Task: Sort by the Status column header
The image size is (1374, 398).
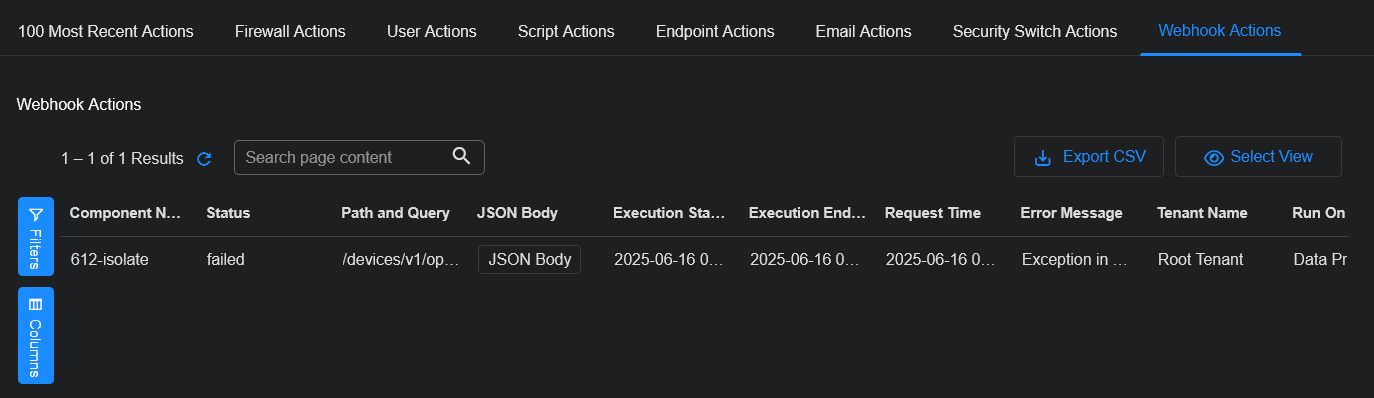Action: pos(228,213)
